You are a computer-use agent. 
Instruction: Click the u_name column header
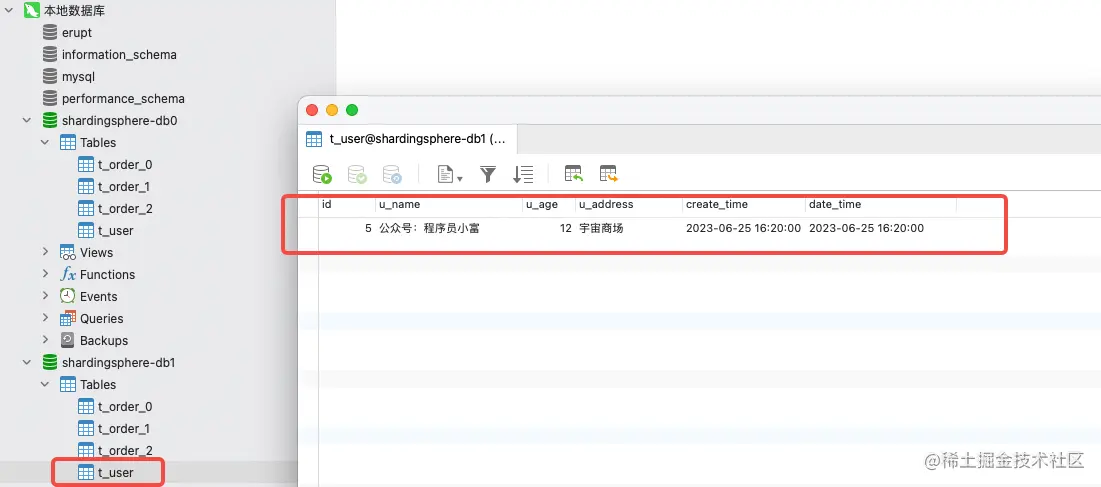[449, 205]
